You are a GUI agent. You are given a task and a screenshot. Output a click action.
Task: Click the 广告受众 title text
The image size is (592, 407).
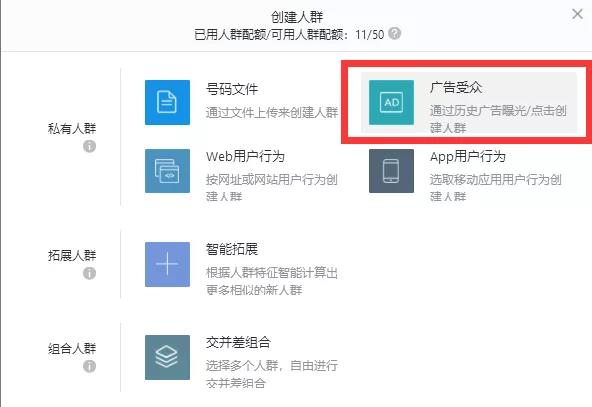(x=456, y=88)
